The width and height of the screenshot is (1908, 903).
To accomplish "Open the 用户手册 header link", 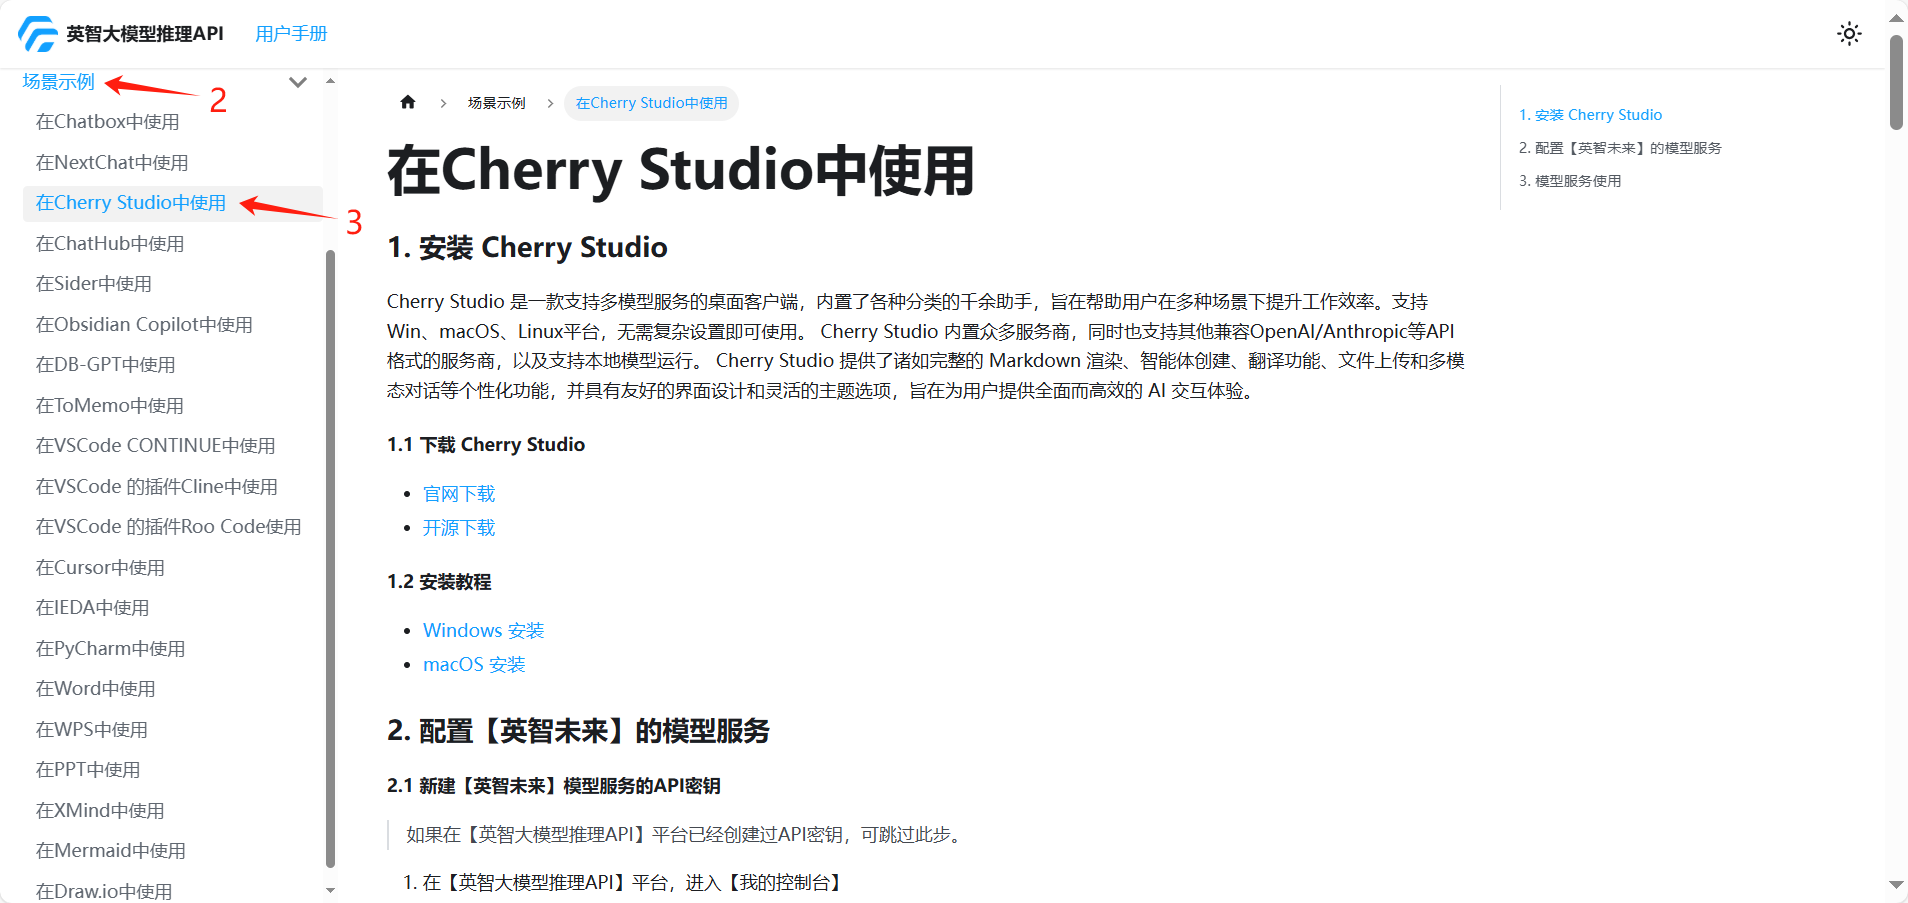I will click(291, 34).
